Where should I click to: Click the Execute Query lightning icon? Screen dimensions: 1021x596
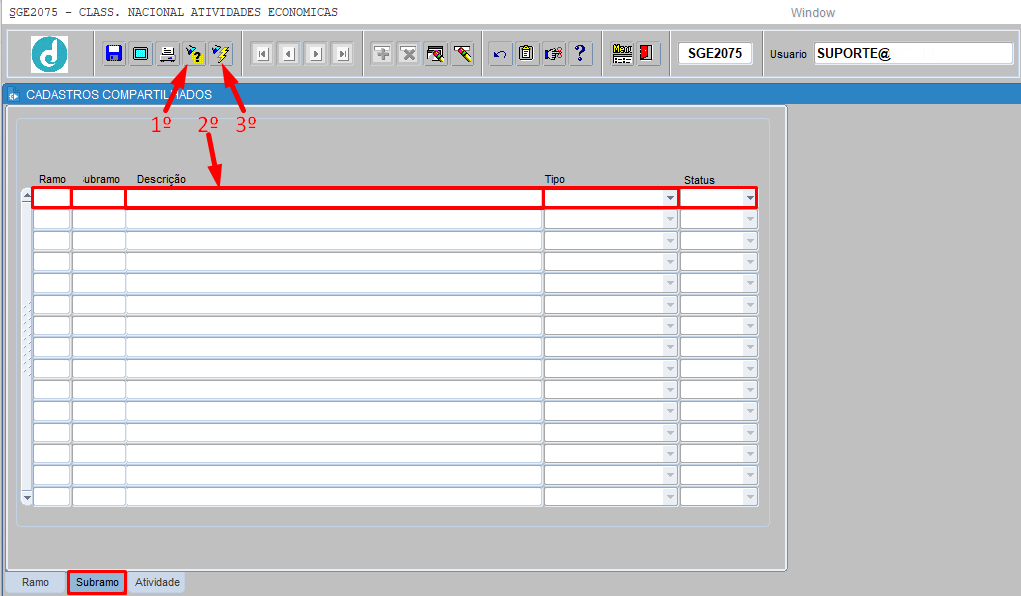coord(221,54)
